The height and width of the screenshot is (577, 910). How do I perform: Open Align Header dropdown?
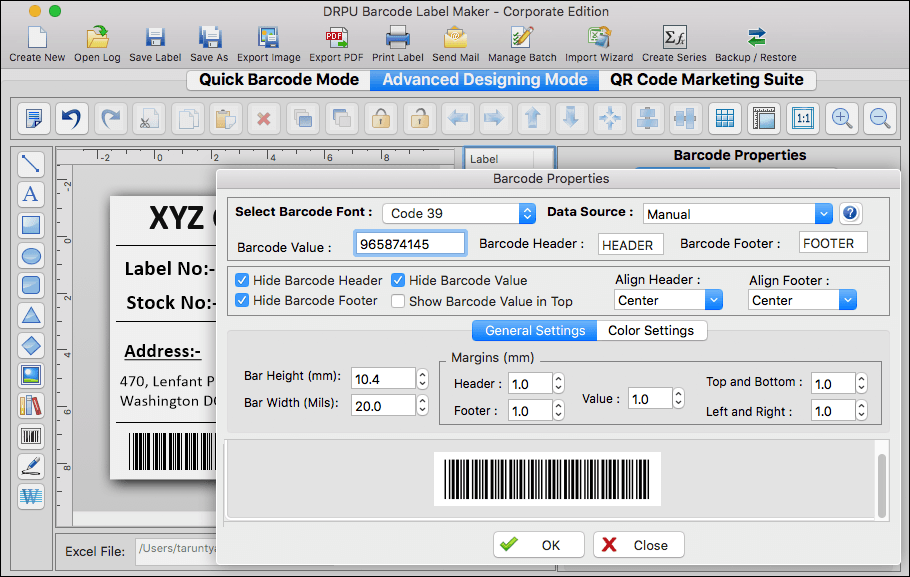(668, 300)
